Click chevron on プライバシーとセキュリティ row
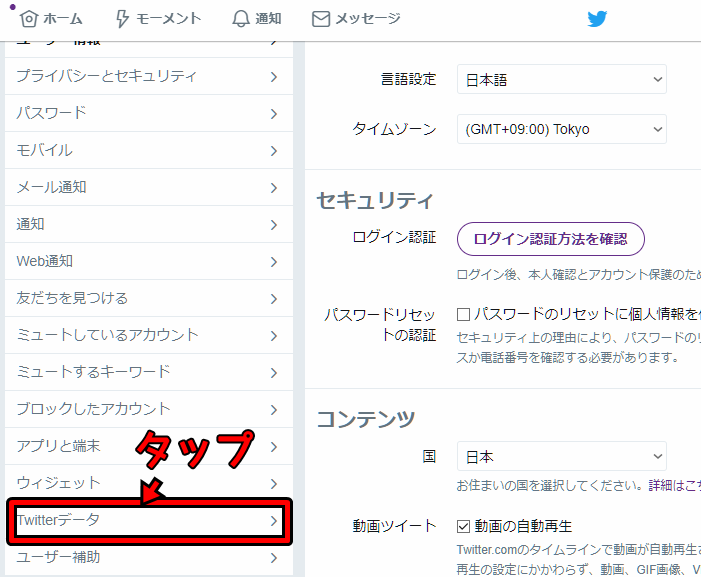This screenshot has height=577, width=701. click(x=274, y=77)
